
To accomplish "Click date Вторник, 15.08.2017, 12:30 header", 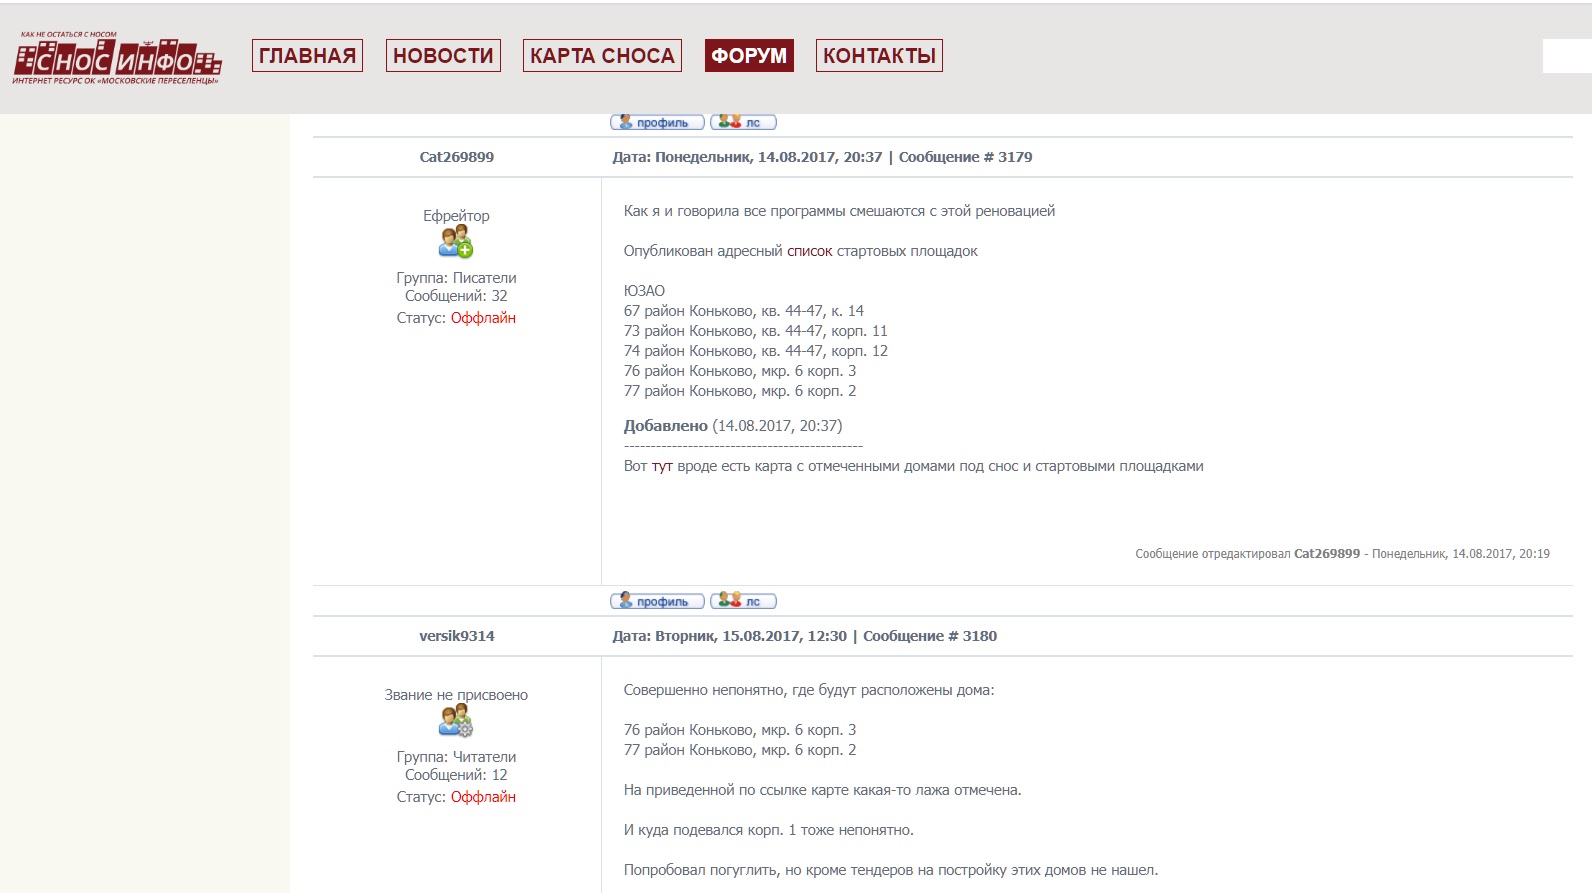I will [x=751, y=636].
